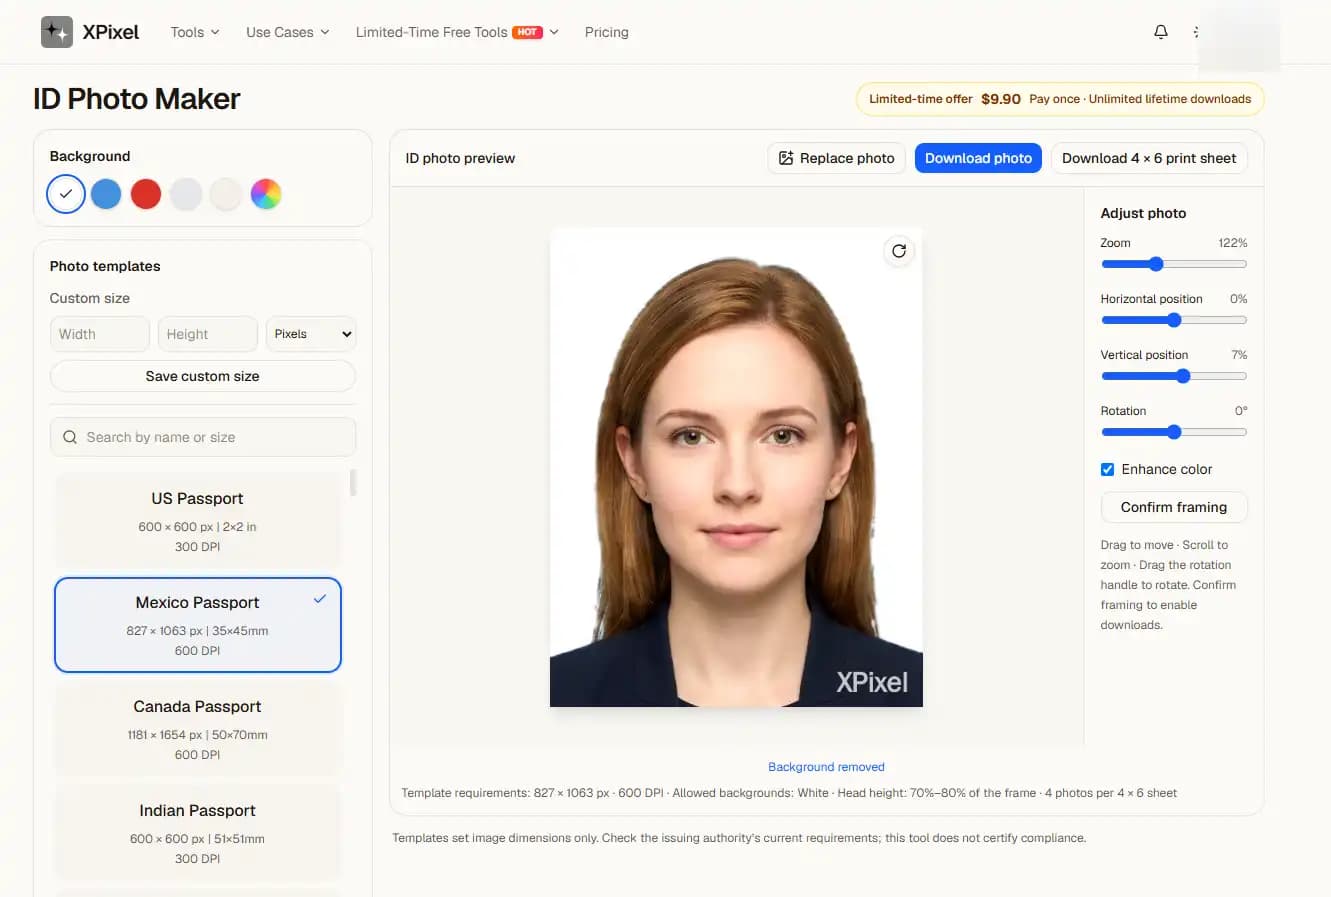Focus the custom Width input field
The image size is (1331, 897).
coord(100,334)
